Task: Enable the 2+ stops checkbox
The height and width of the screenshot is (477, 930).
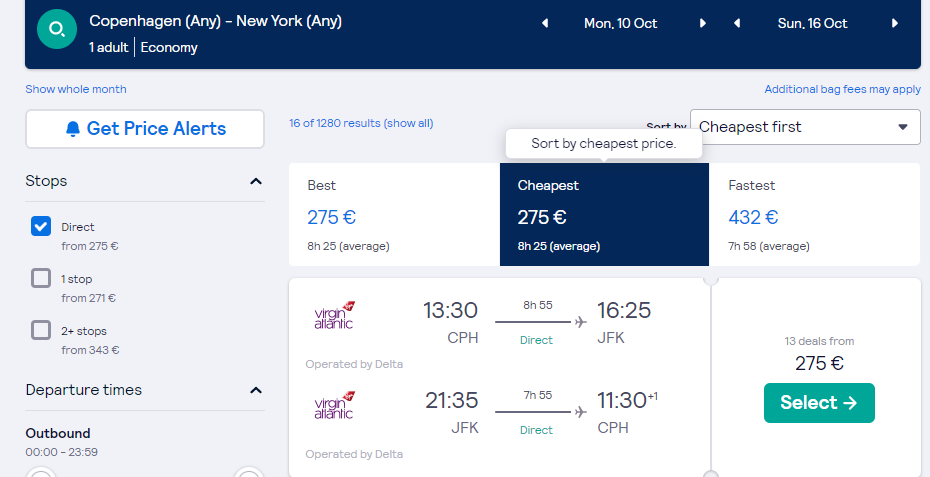Action: coord(41,330)
